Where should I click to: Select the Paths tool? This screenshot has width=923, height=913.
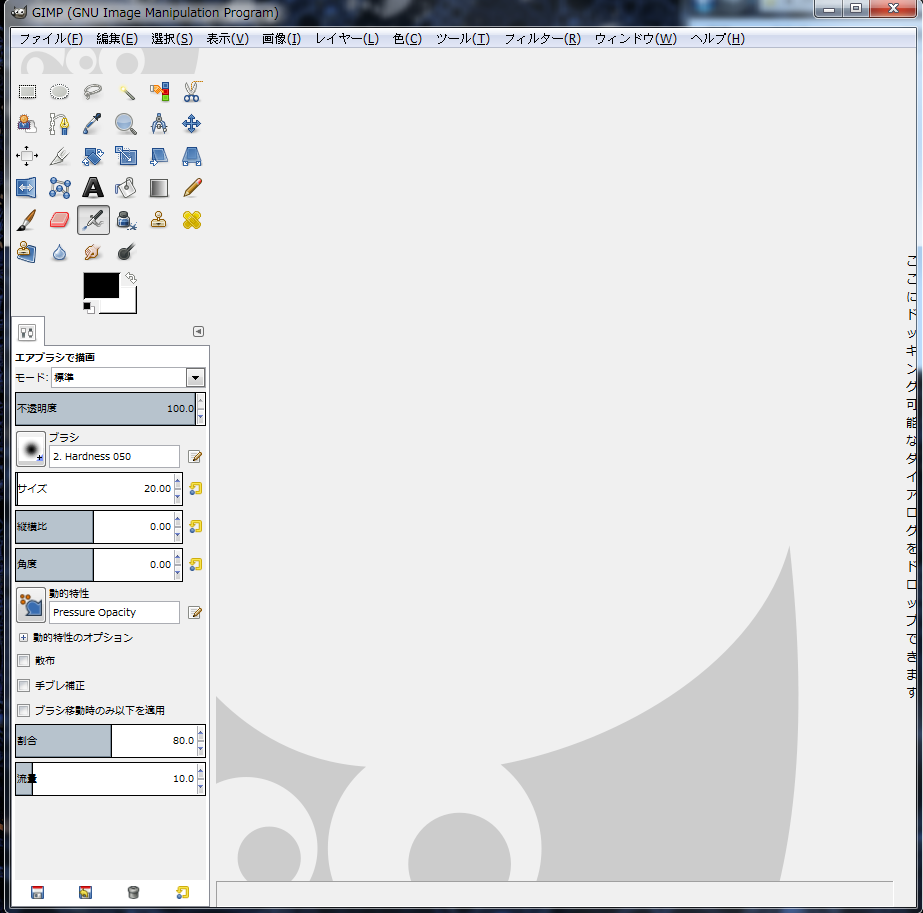[x=59, y=124]
